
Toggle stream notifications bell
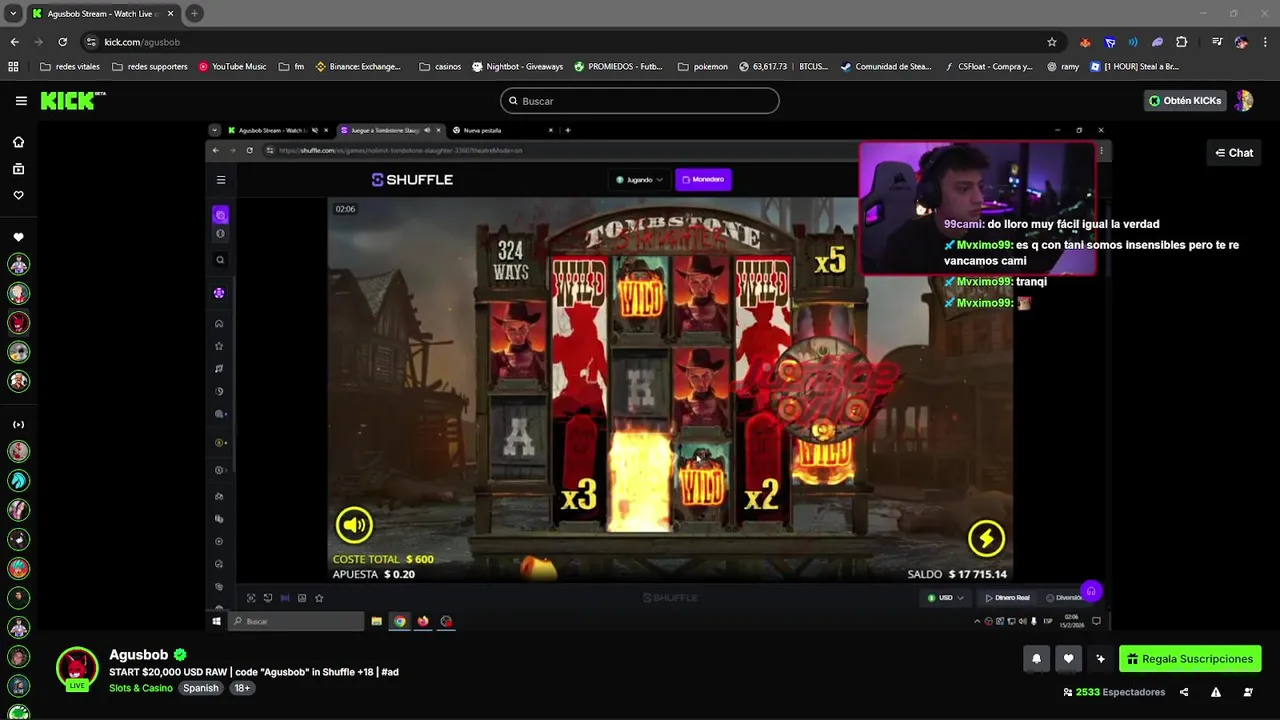point(1036,659)
